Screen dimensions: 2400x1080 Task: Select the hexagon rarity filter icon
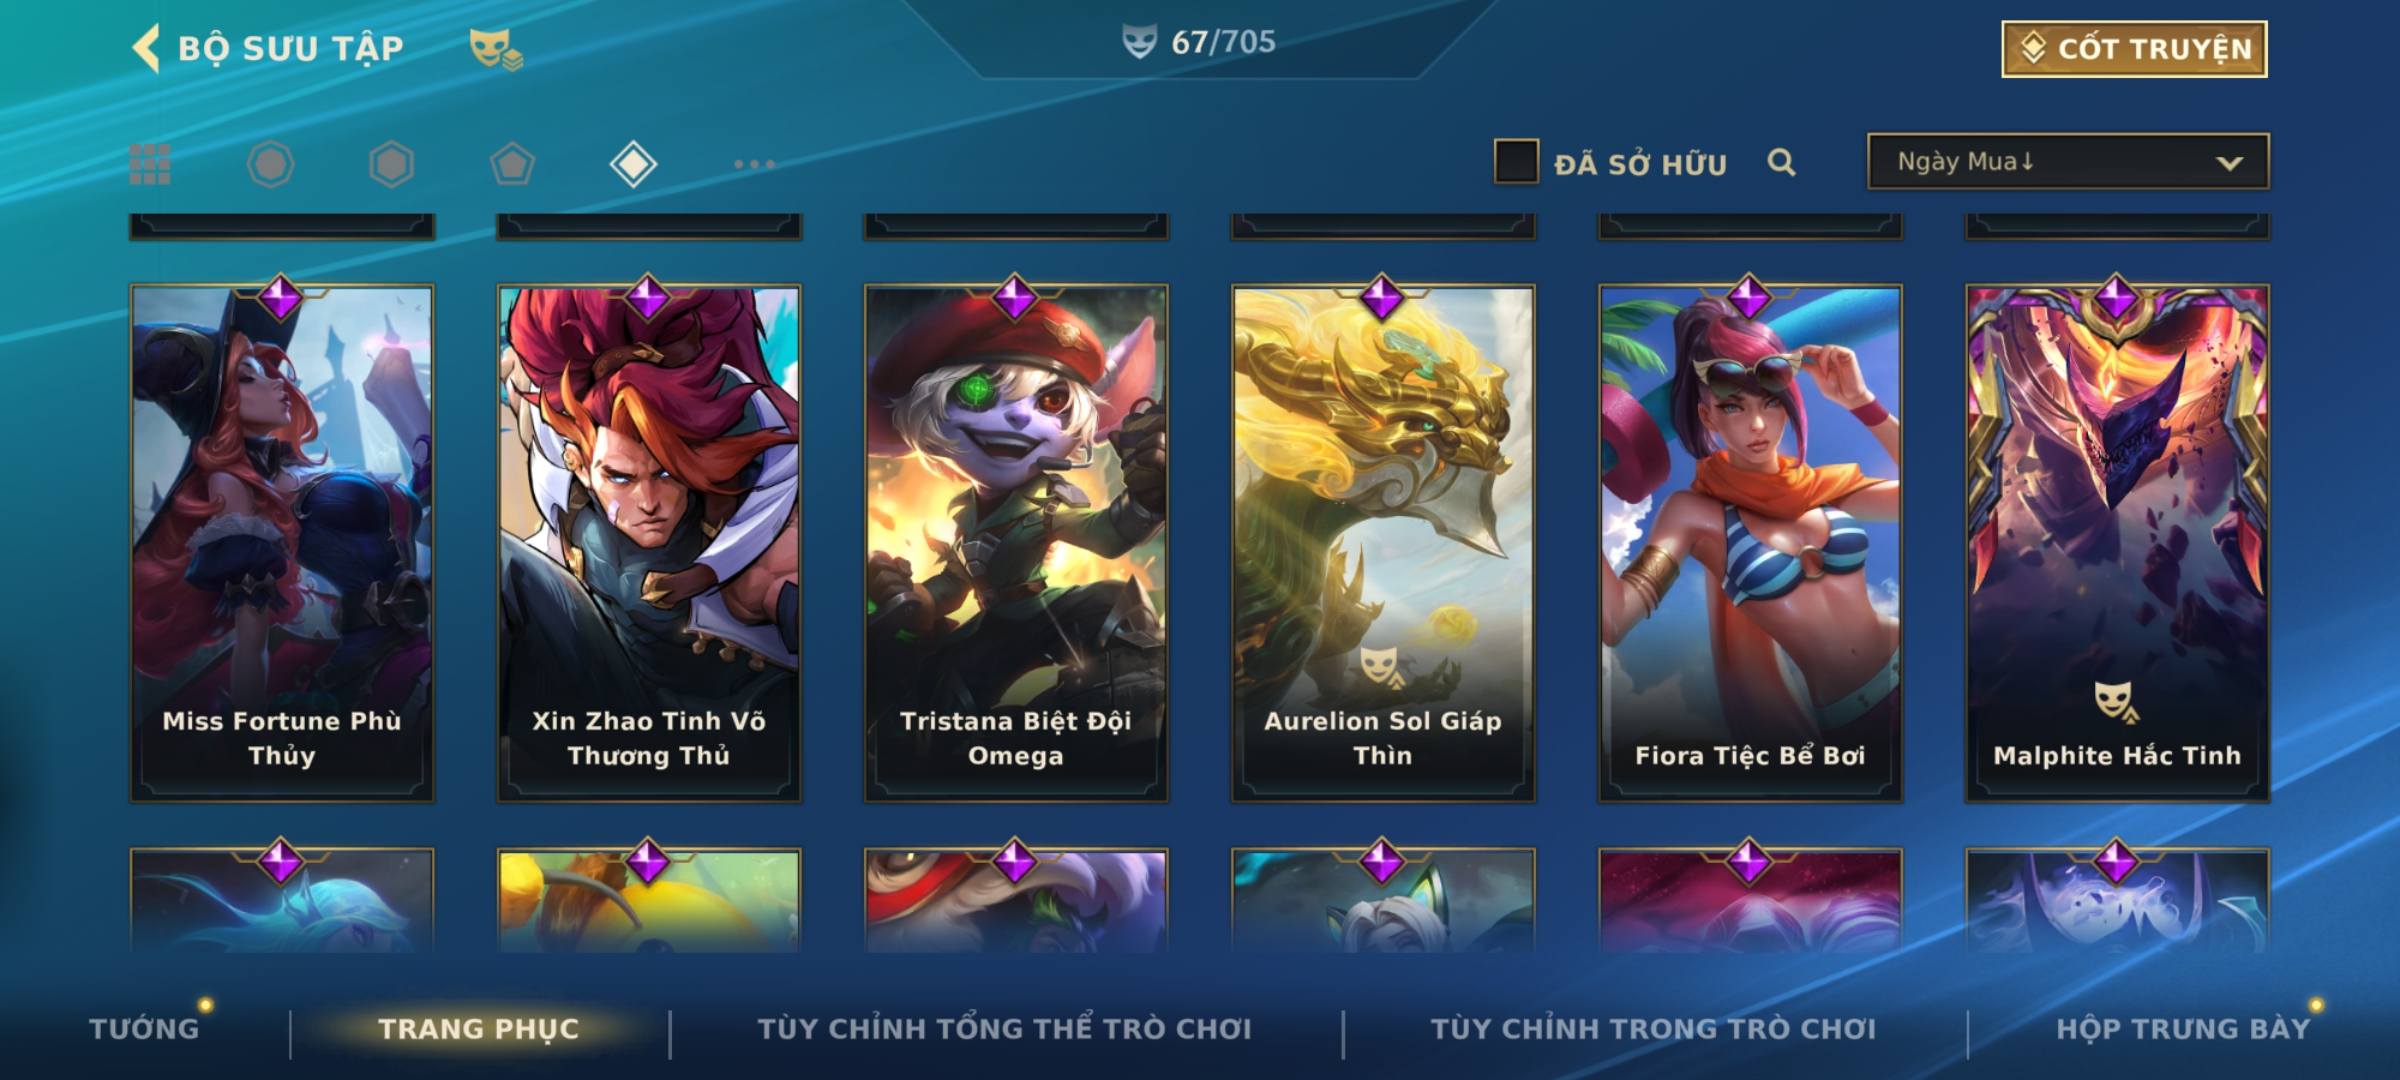coord(391,164)
